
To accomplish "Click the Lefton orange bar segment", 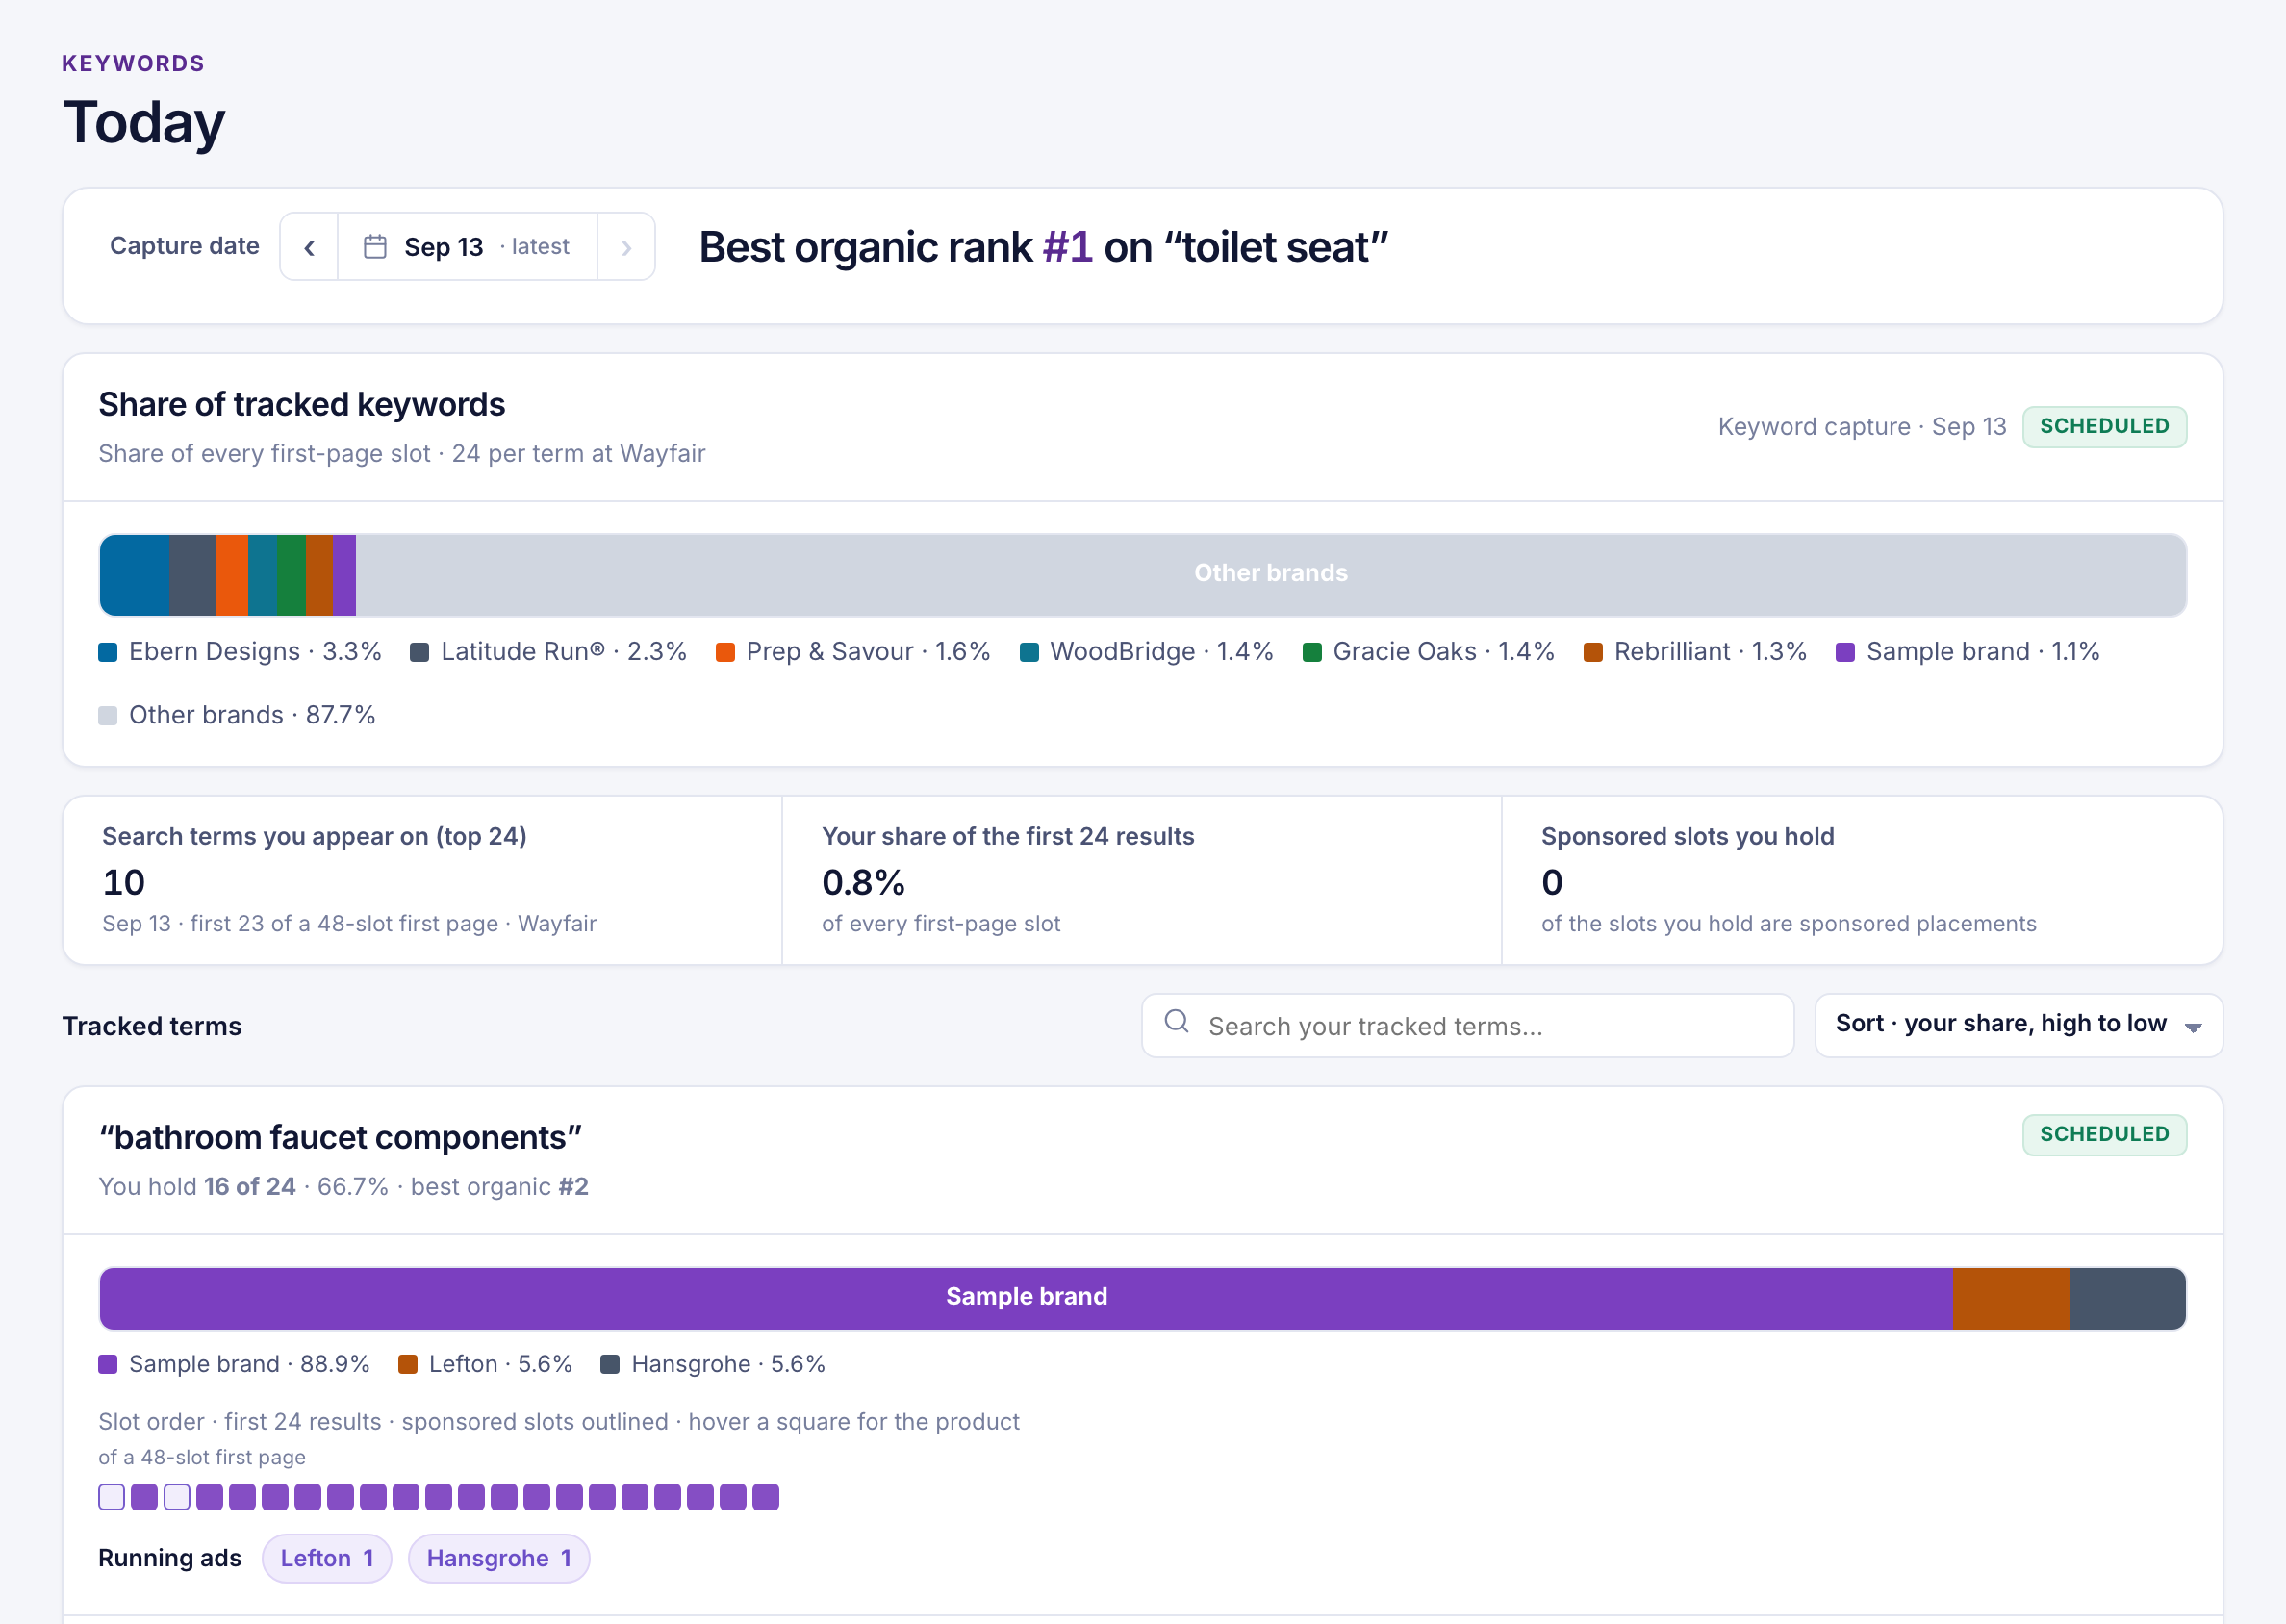I will tap(2011, 1298).
